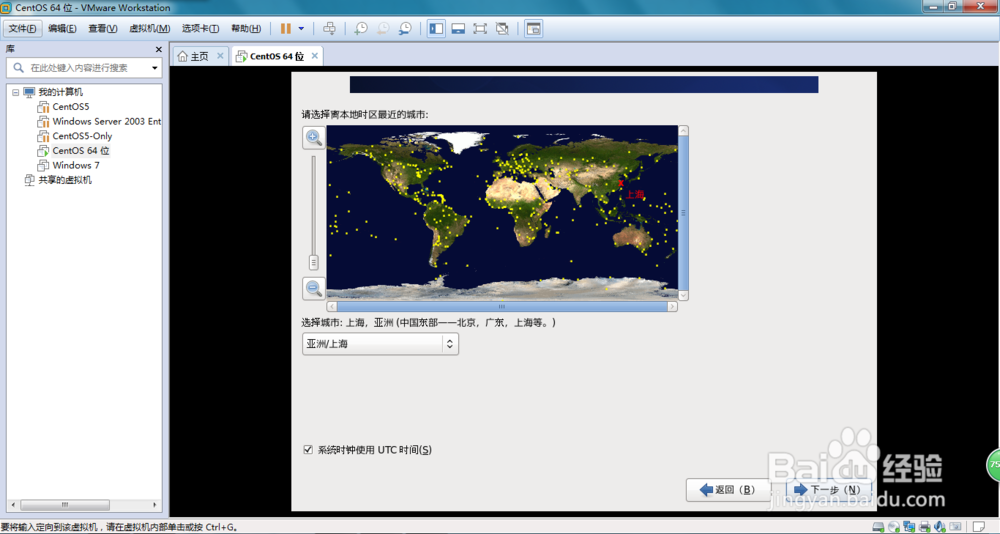Click the CD/DVD drive status bar icon
1000x534 pixels.
coord(894,527)
